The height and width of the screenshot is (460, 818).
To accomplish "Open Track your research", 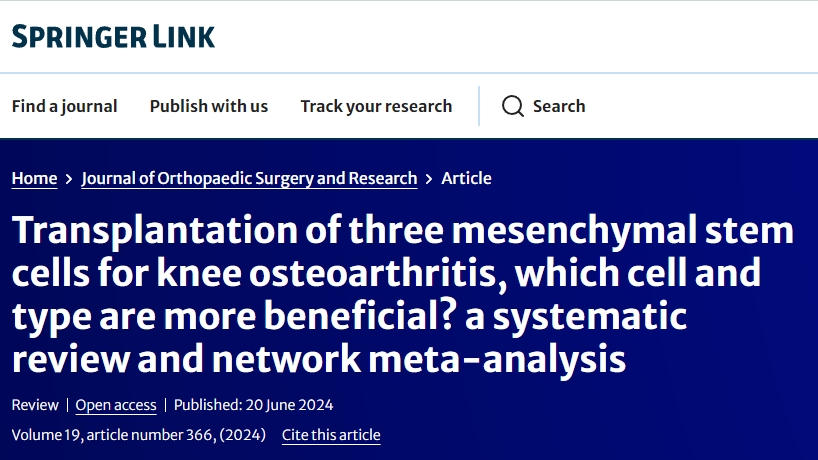I will click(376, 106).
